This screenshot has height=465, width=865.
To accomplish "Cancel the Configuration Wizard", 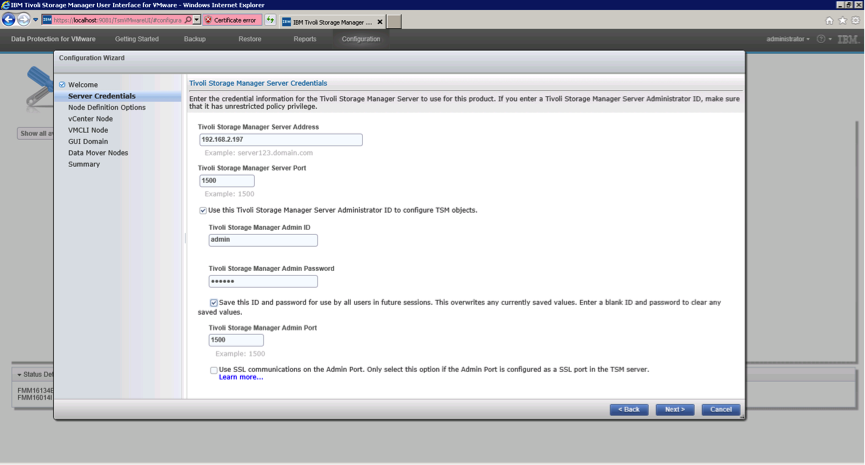I will click(720, 410).
